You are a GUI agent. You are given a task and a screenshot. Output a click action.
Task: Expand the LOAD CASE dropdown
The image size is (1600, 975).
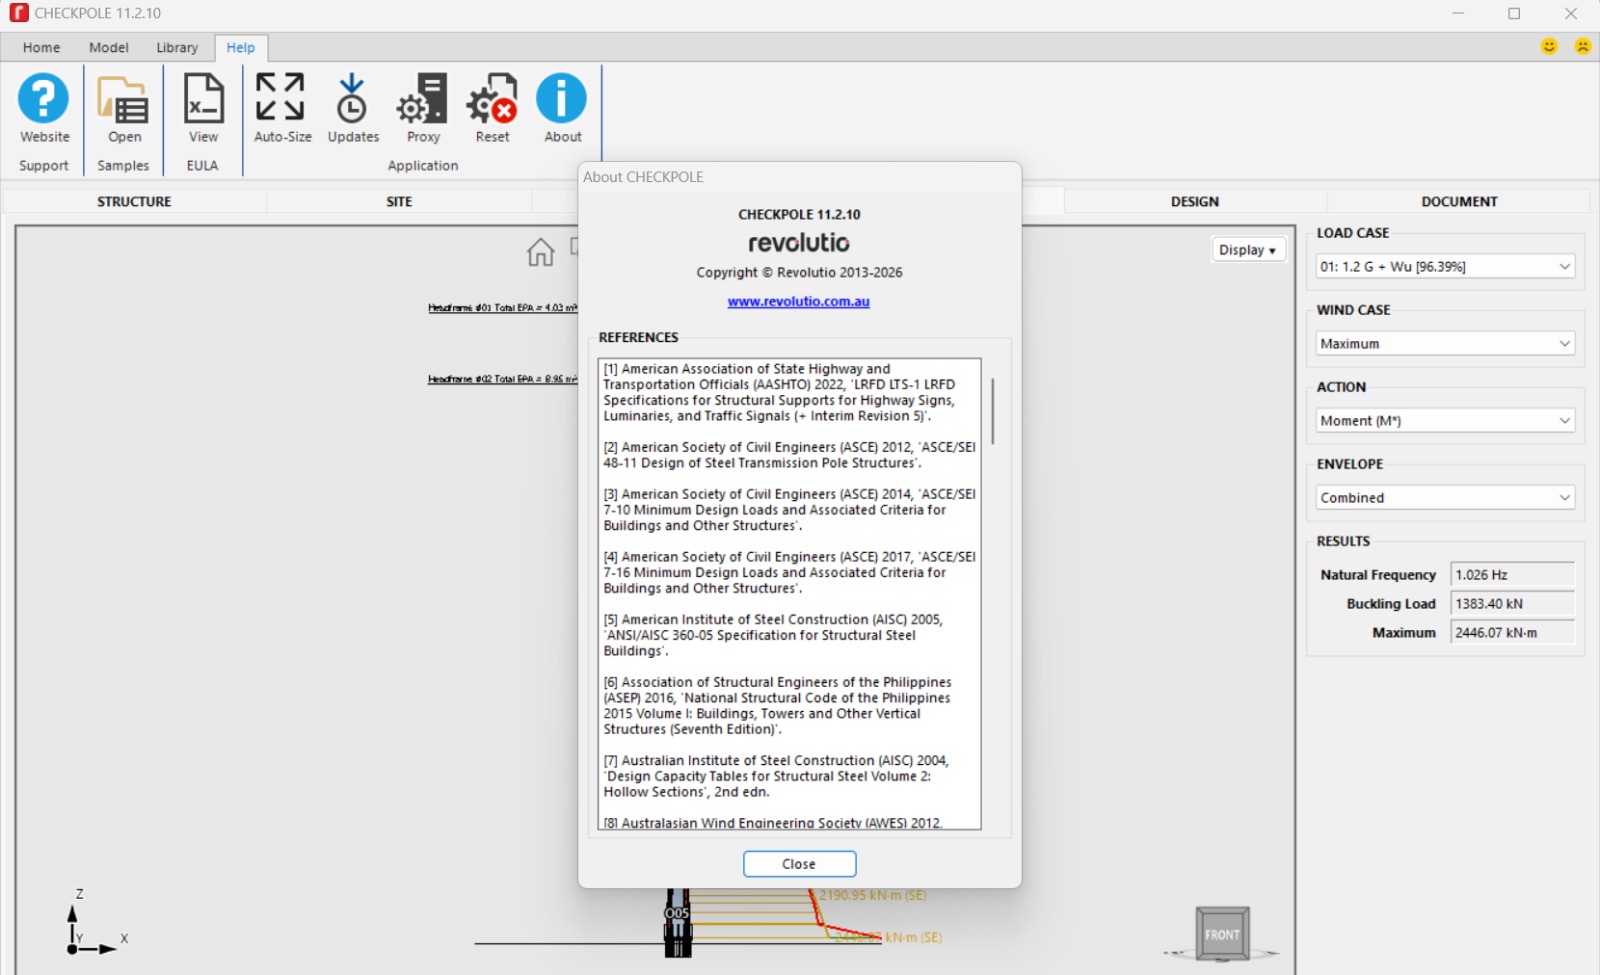tap(1445, 266)
